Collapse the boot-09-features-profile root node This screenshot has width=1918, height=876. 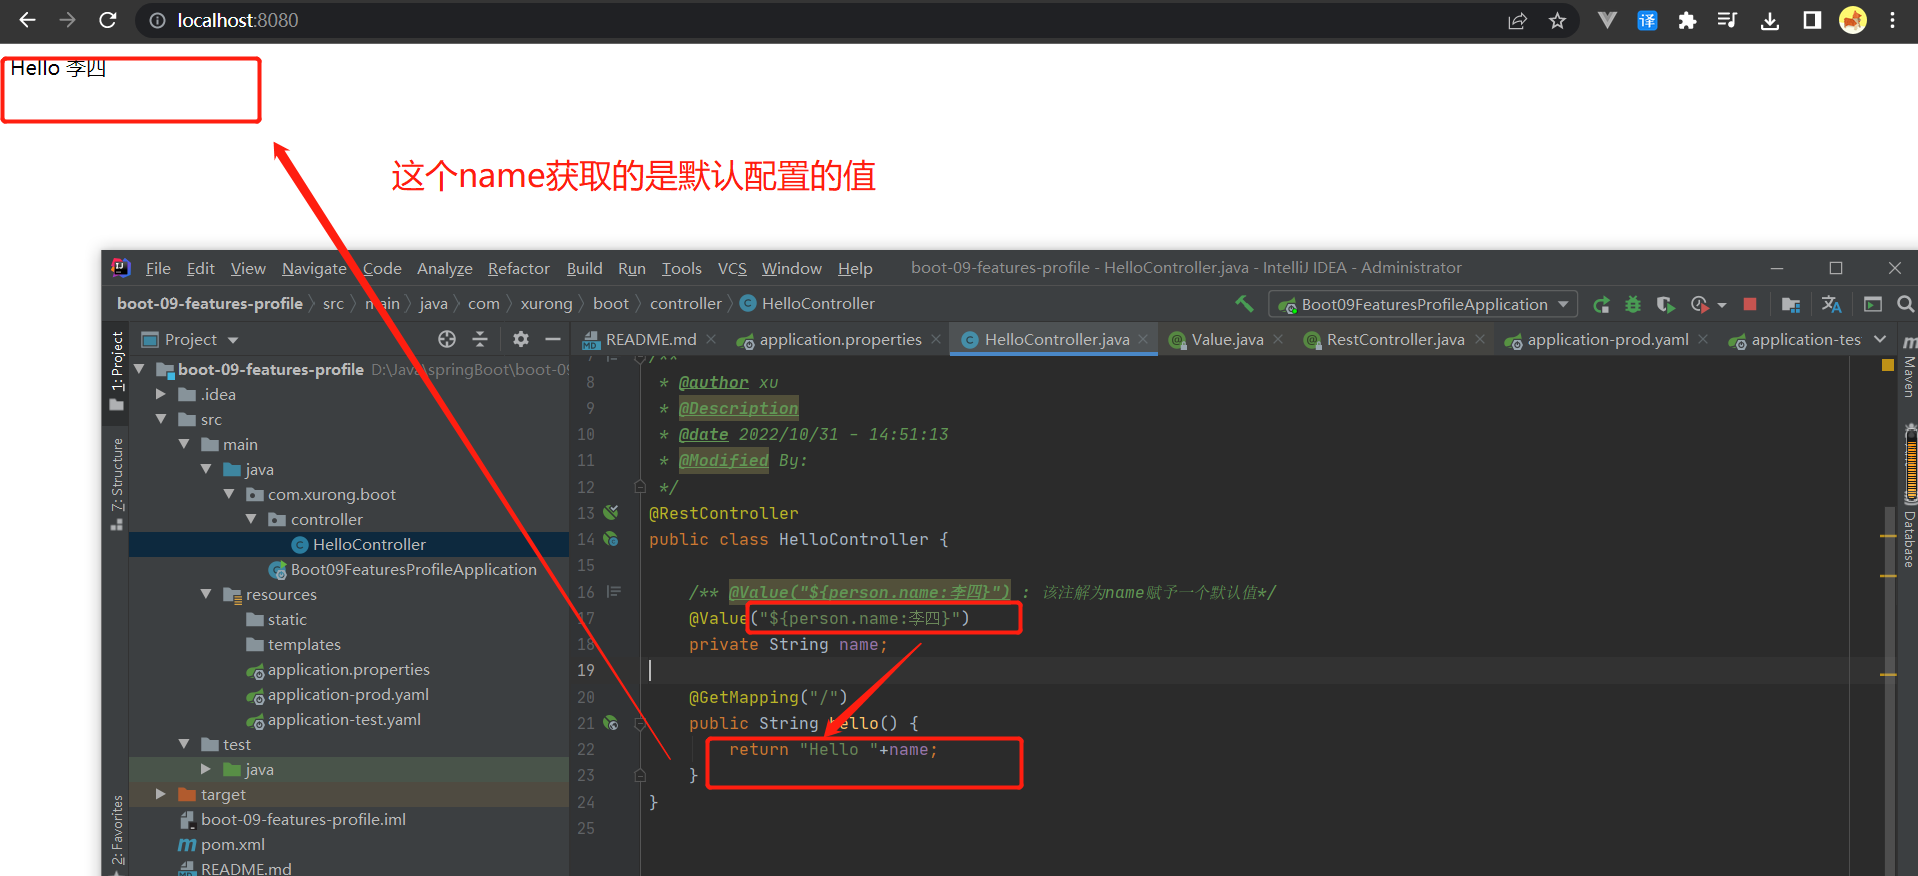click(140, 369)
